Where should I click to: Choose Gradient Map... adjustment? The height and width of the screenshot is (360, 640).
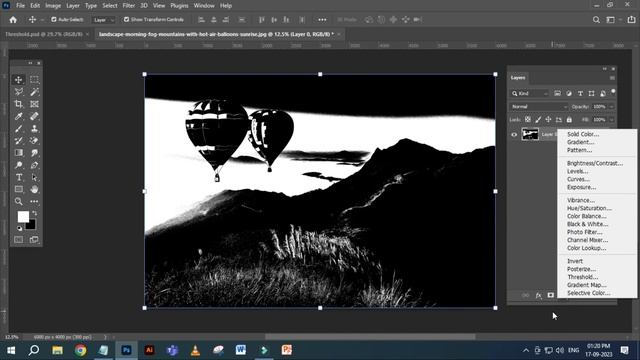point(587,285)
